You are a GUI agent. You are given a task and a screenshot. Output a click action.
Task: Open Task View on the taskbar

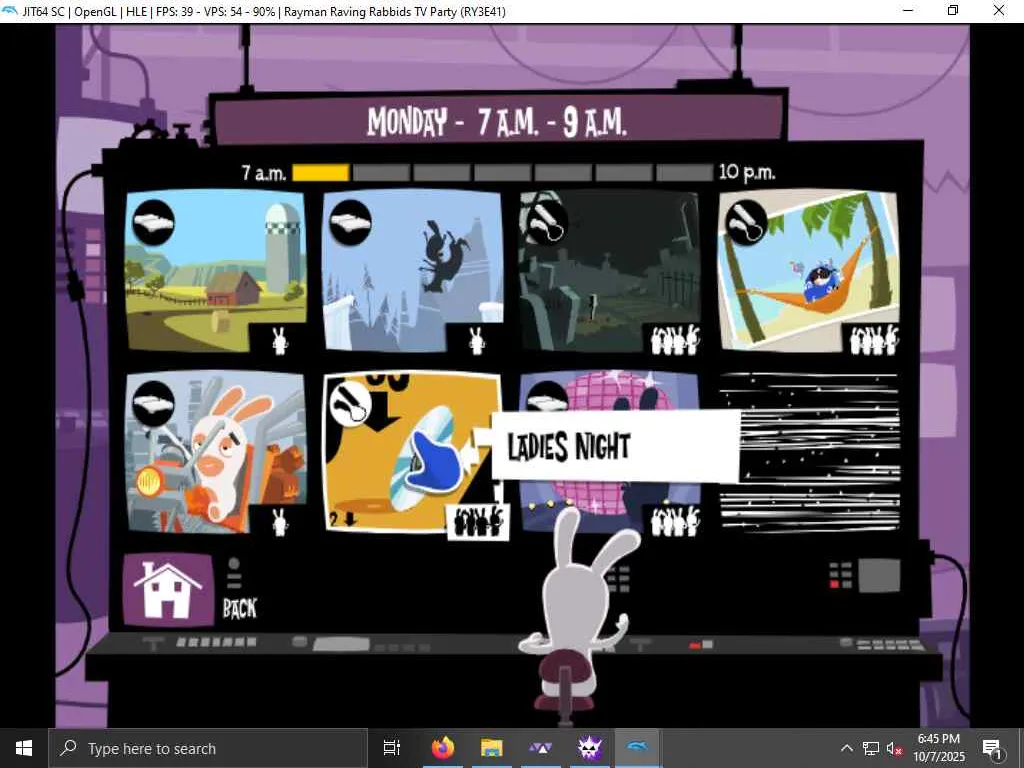coord(392,748)
